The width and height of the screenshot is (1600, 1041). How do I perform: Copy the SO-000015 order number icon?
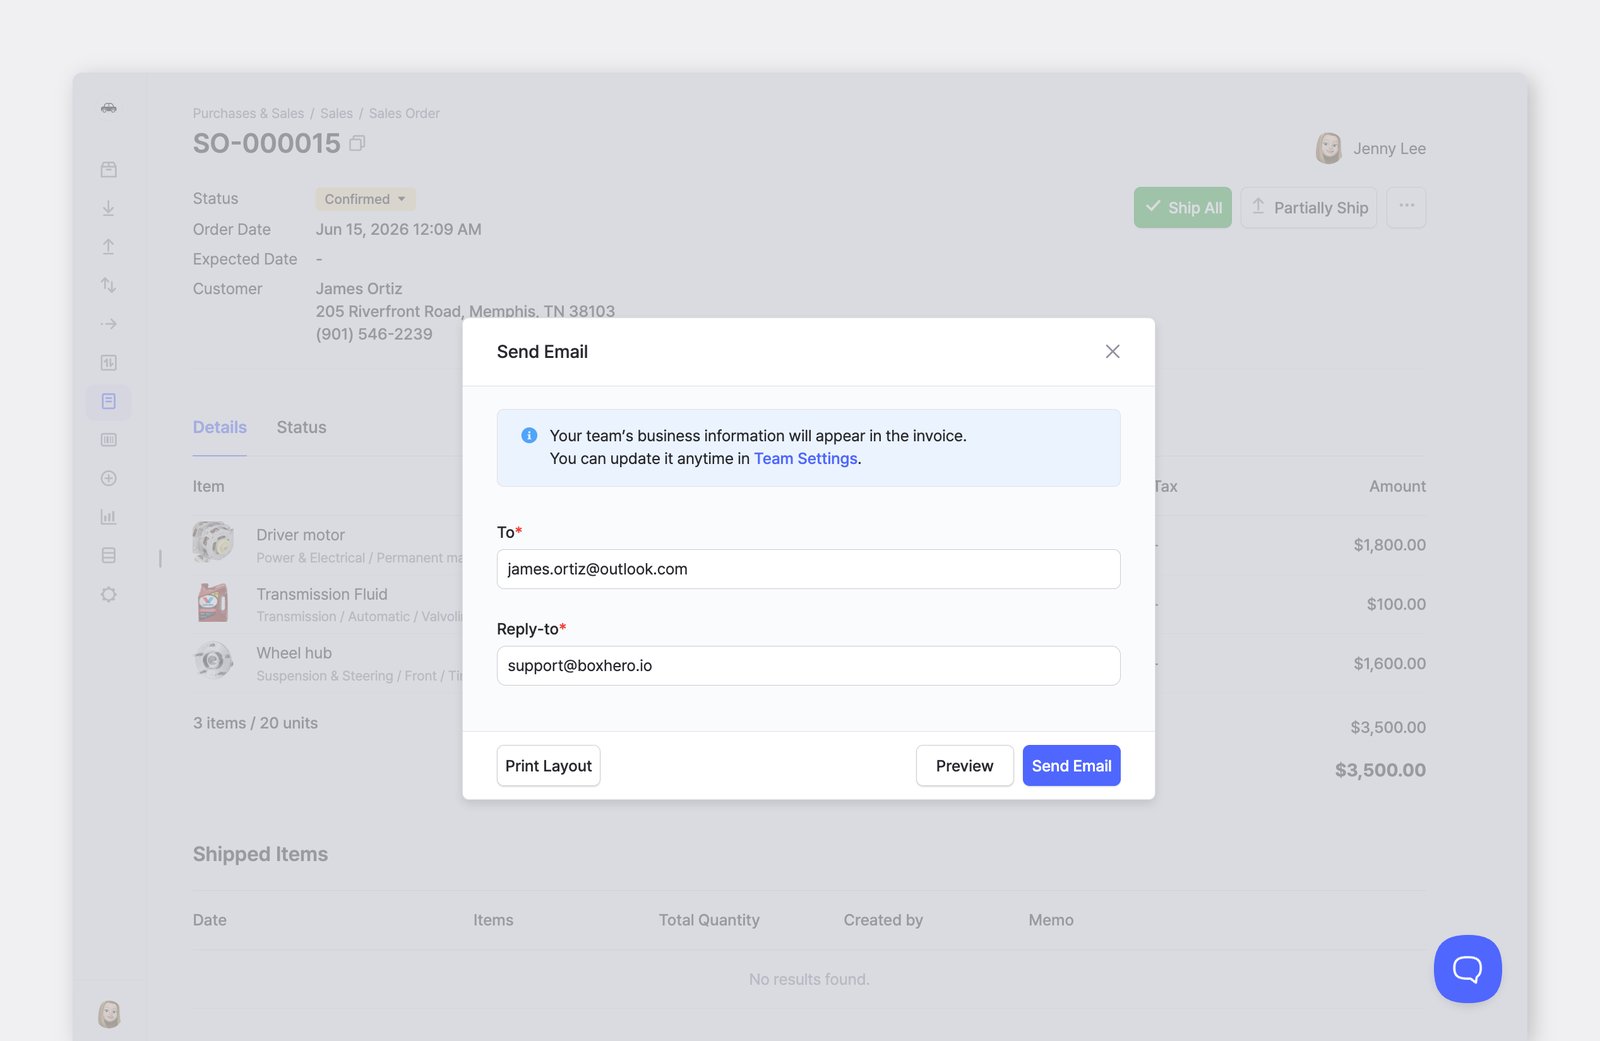click(x=357, y=144)
